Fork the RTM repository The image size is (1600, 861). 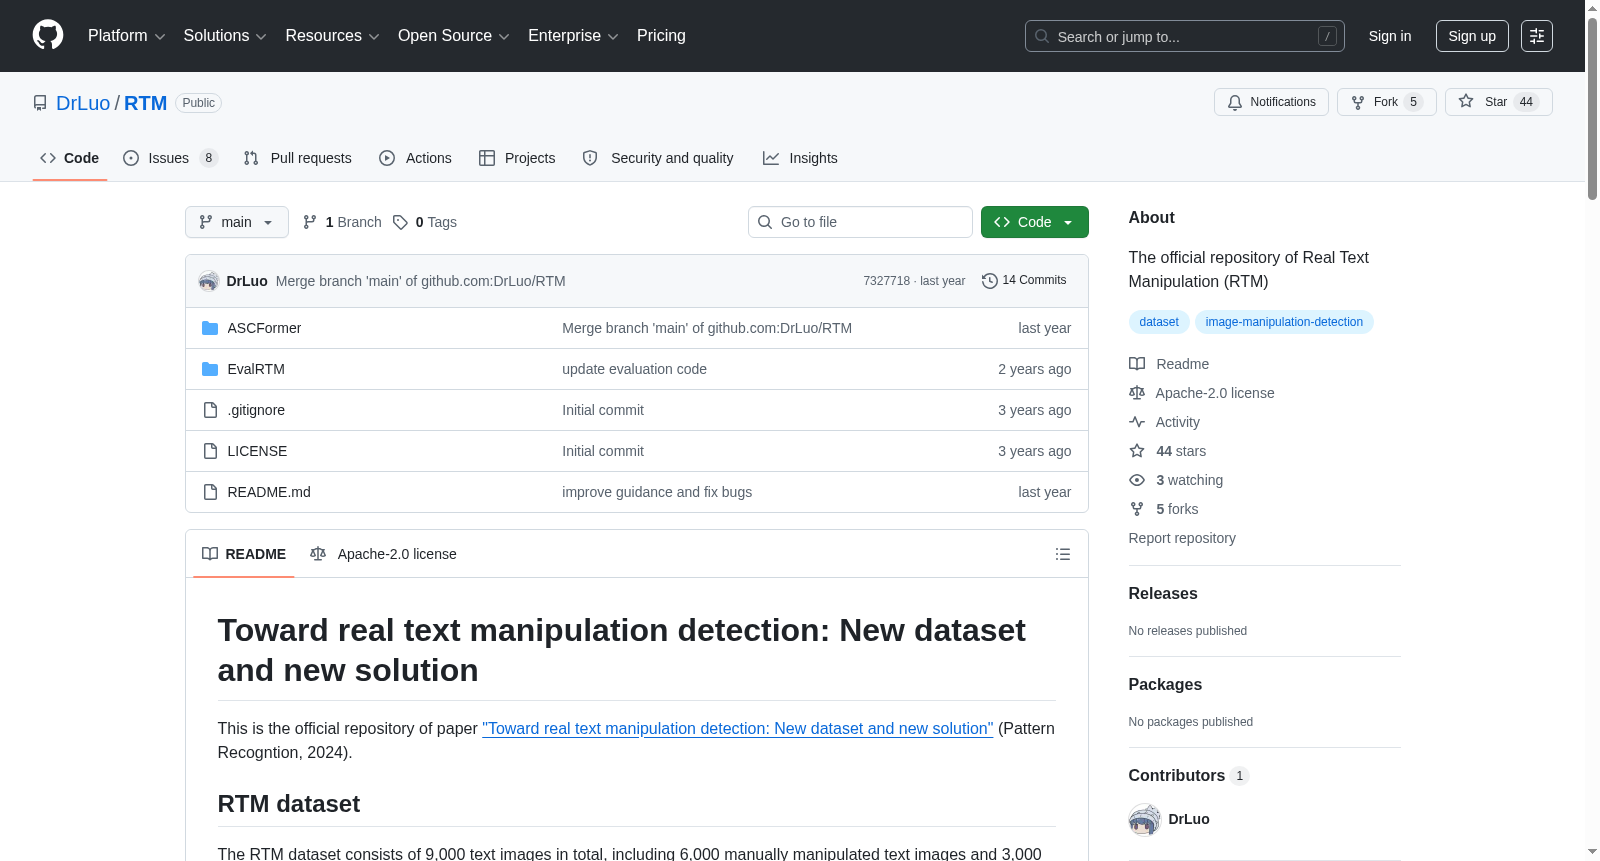1386,102
